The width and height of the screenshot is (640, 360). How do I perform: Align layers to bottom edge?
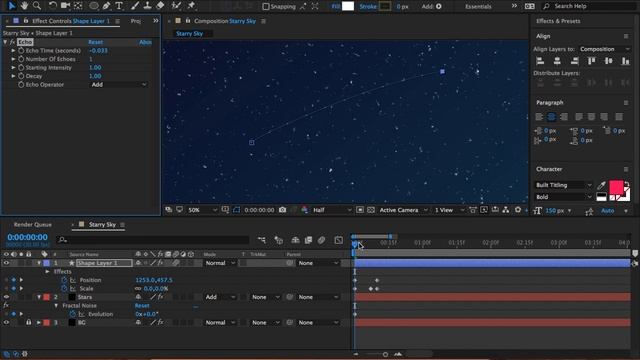click(x=625, y=61)
